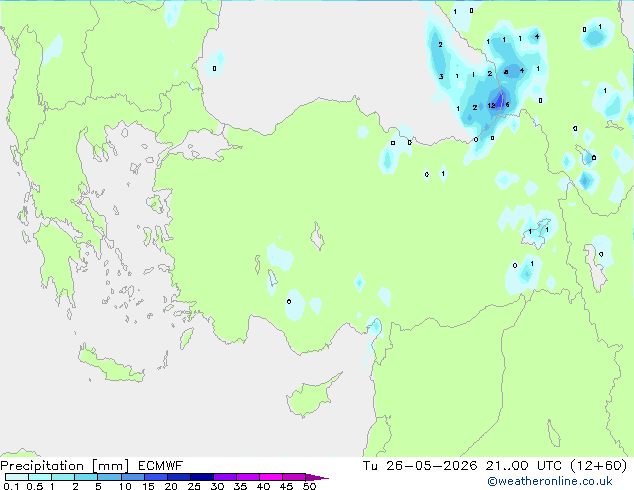Select the magenta swatch between 40 and 45
Image resolution: width=634 pixels, height=490 pixels.
tap(271, 477)
